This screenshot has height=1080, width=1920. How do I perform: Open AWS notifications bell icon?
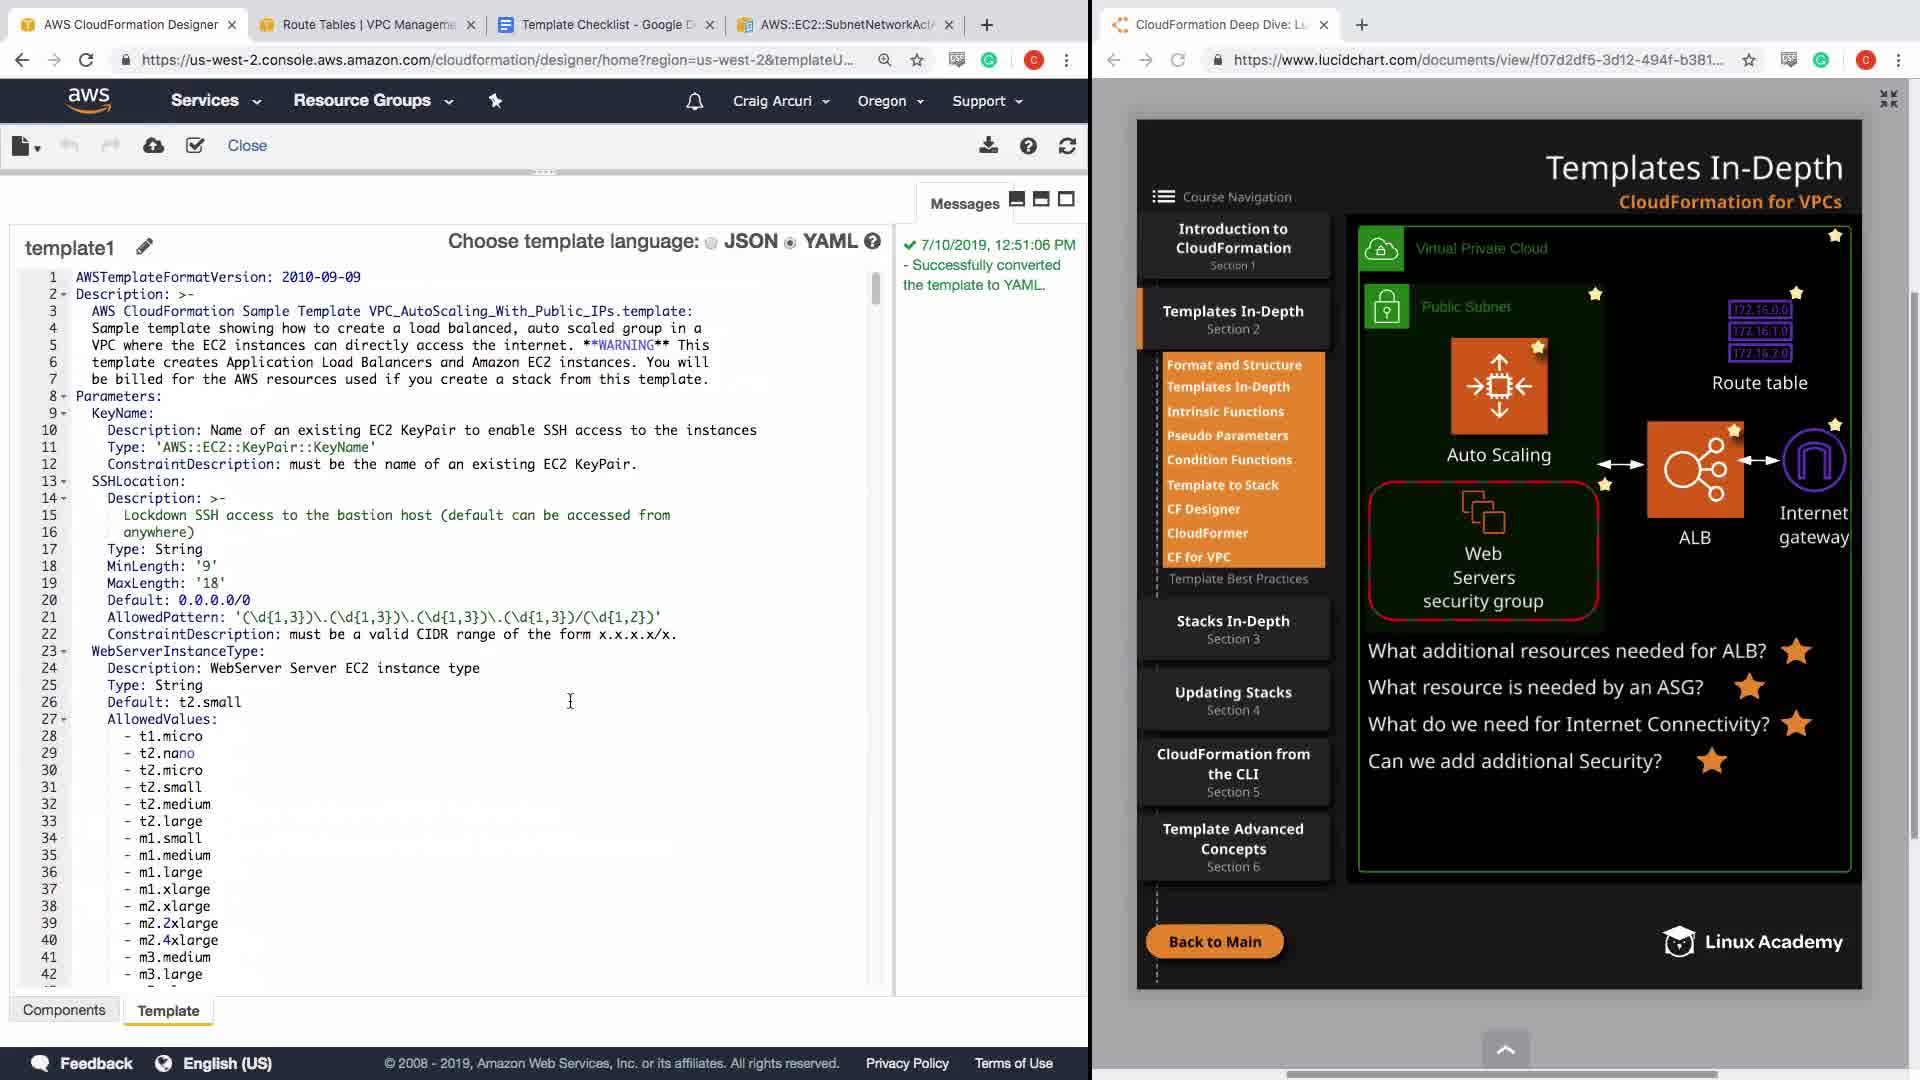pos(694,101)
